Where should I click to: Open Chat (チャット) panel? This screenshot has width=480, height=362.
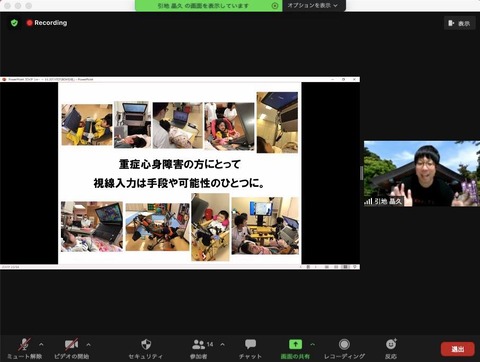click(250, 349)
